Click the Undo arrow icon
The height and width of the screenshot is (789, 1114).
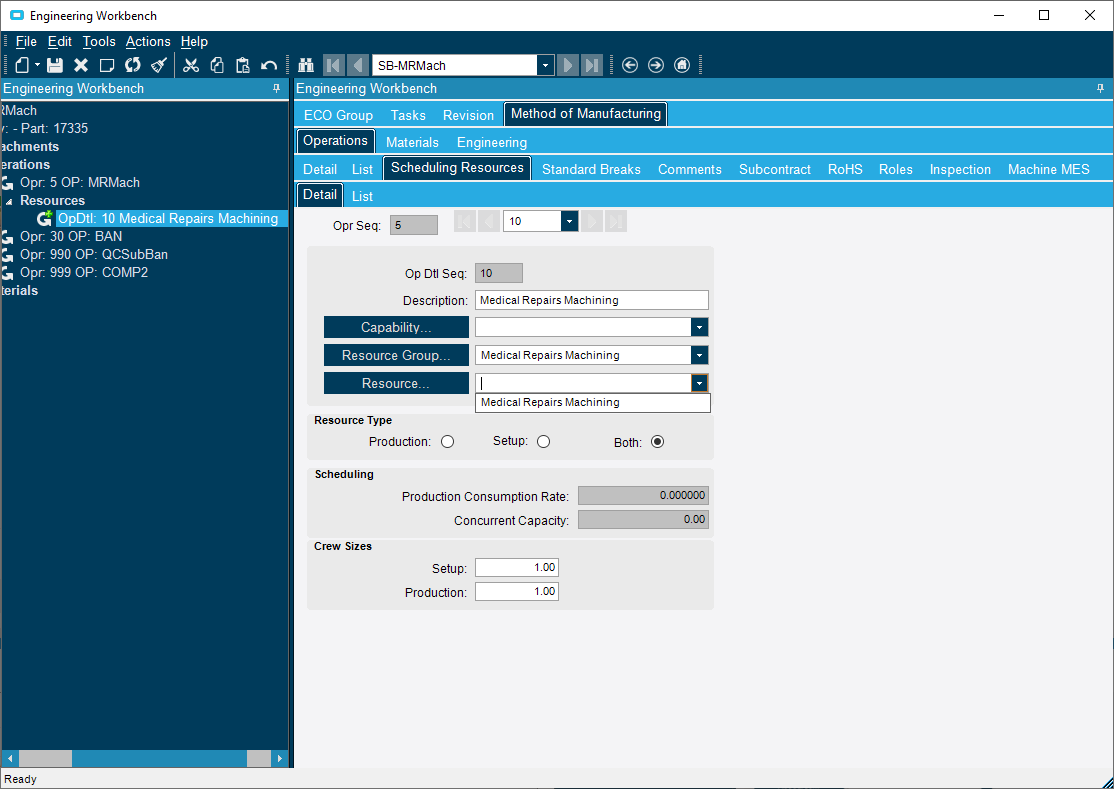268,65
